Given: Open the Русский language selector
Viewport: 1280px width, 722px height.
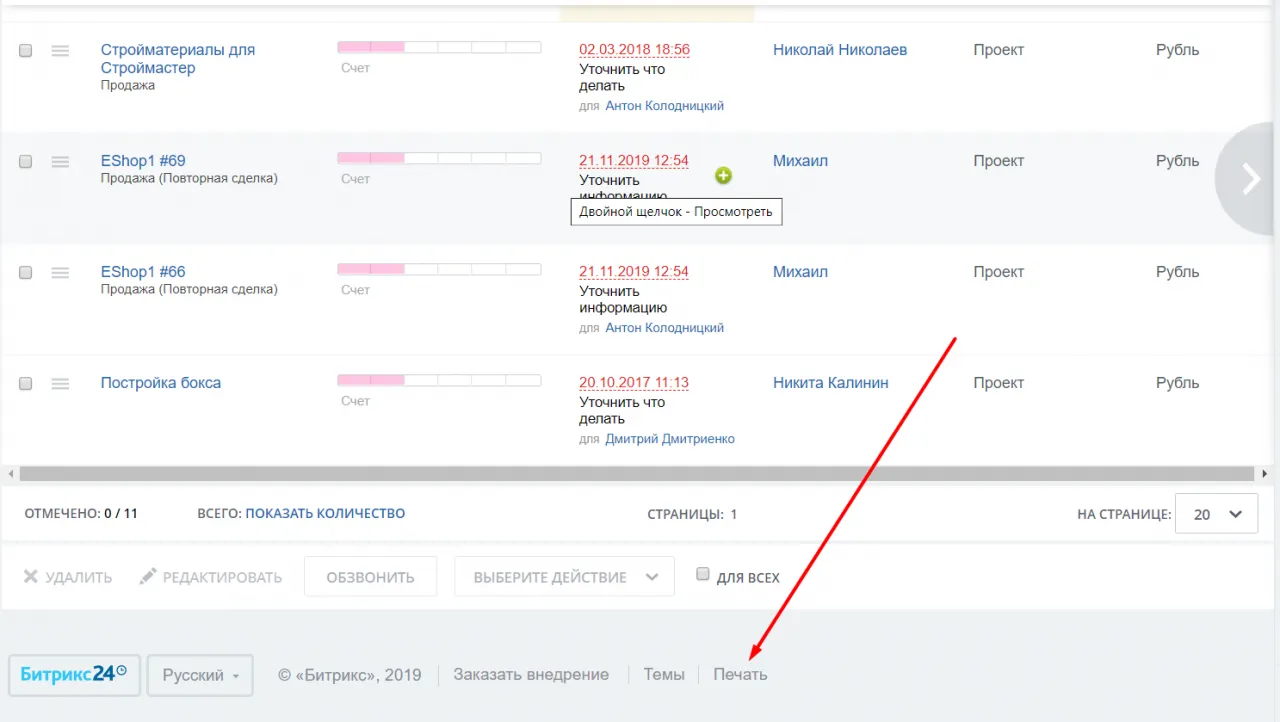Looking at the screenshot, I should [199, 675].
